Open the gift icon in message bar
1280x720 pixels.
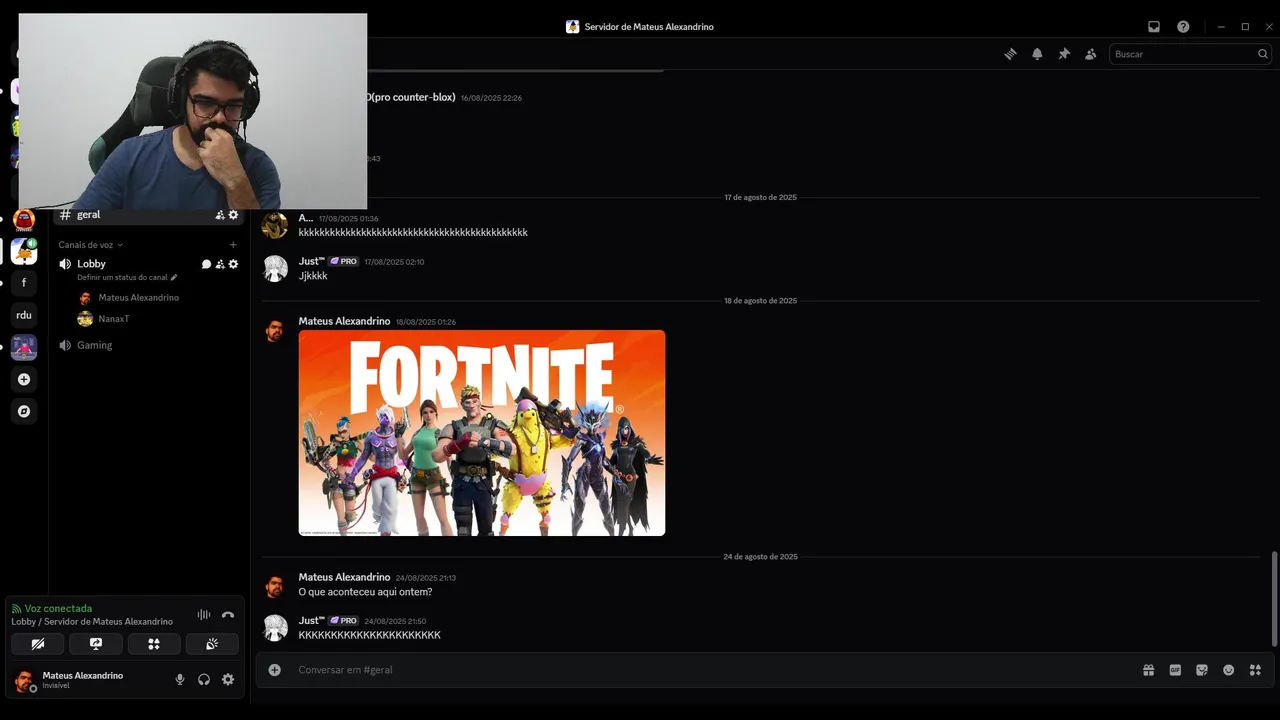point(1149,670)
